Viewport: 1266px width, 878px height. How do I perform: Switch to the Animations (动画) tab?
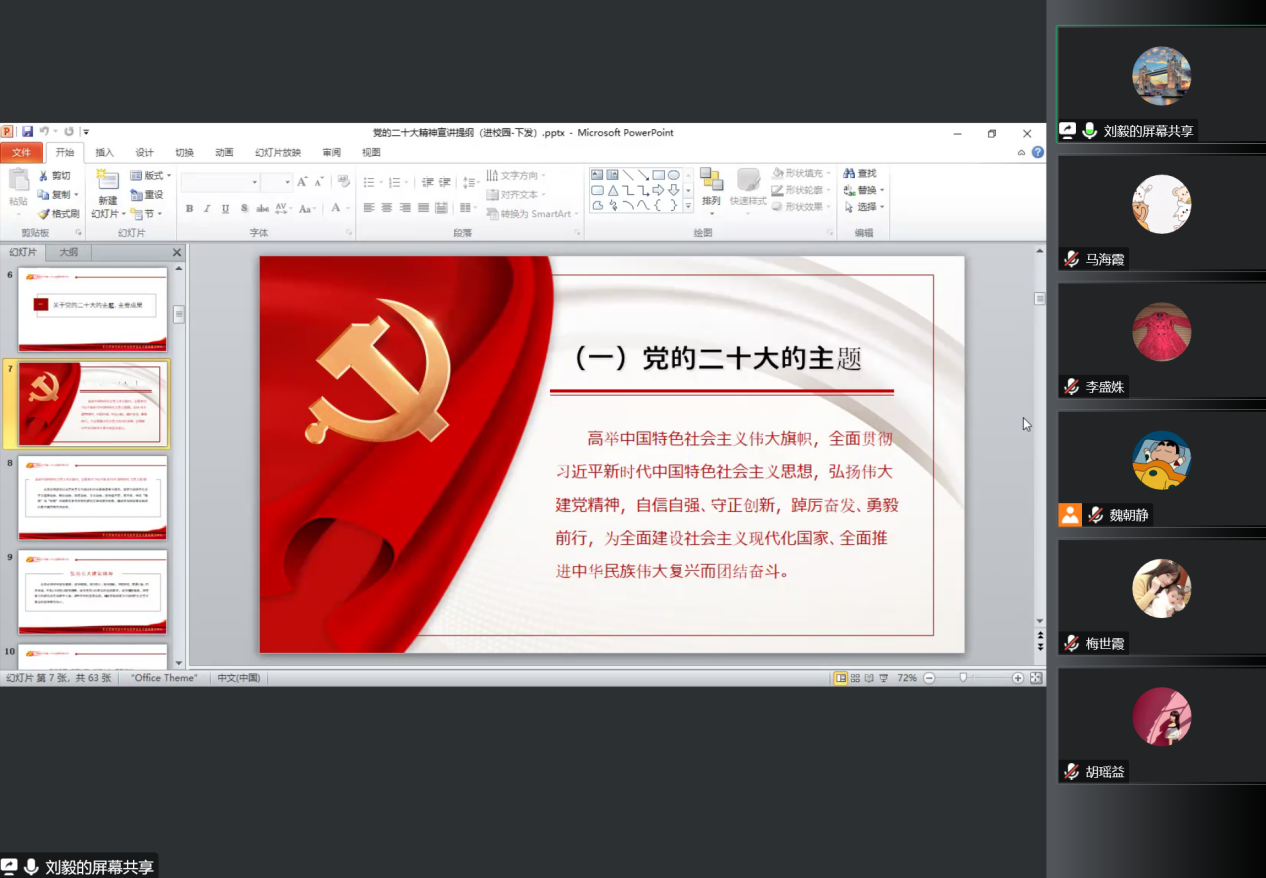(x=224, y=153)
